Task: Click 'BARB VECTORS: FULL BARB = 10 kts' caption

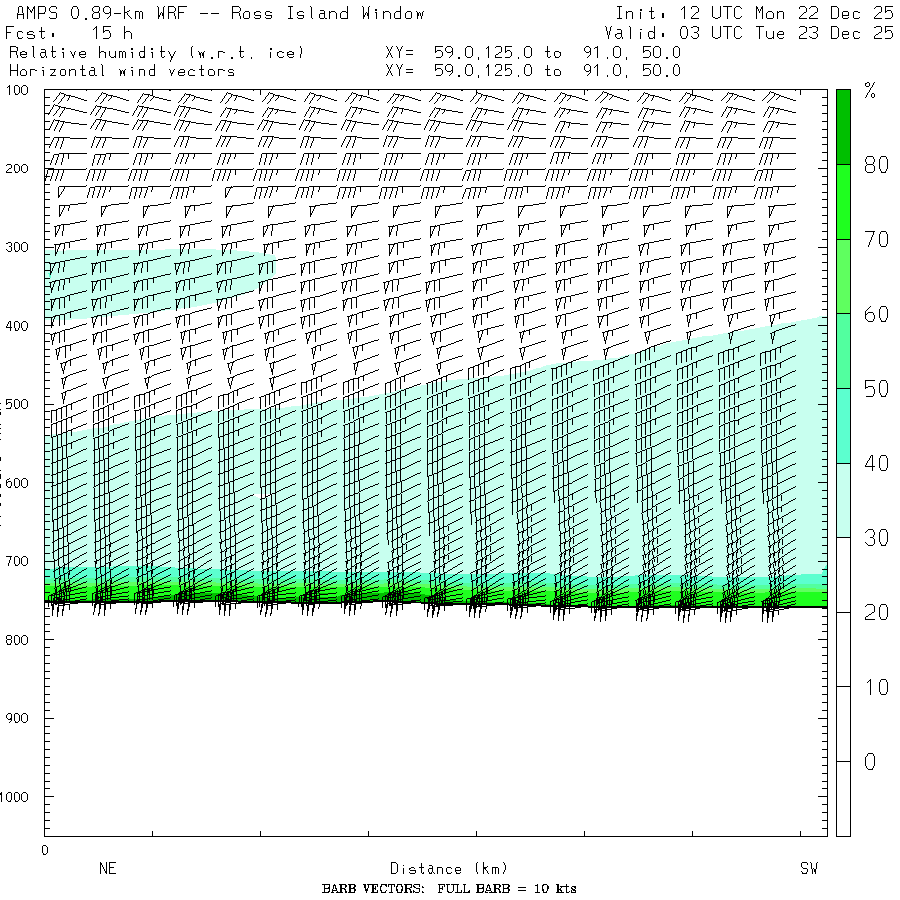Action: 449,889
